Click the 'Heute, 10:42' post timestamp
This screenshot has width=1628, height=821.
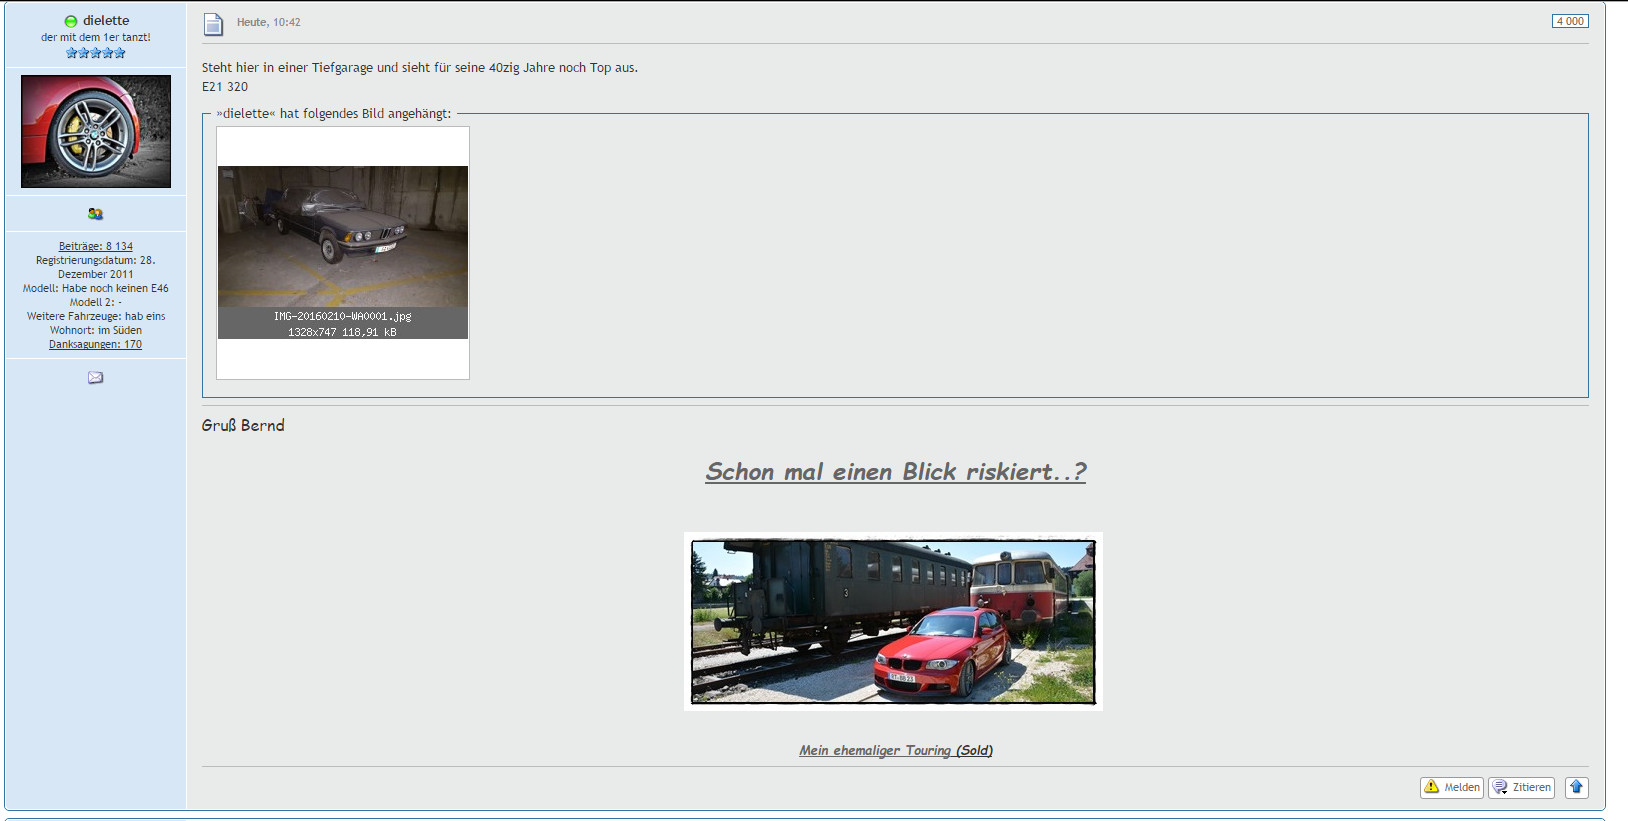pyautogui.click(x=269, y=22)
